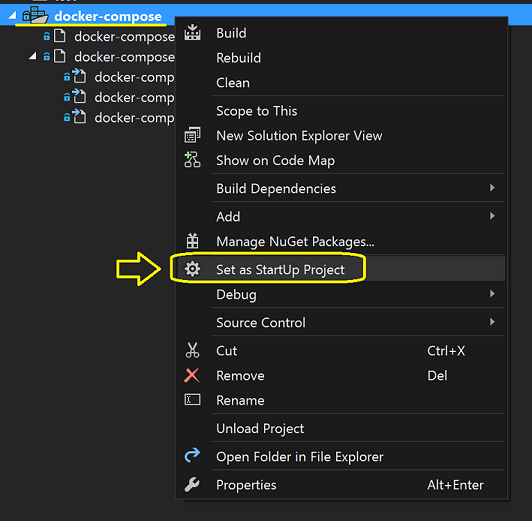Click the New Solution Explorer View icon
The image size is (532, 521).
click(192, 135)
